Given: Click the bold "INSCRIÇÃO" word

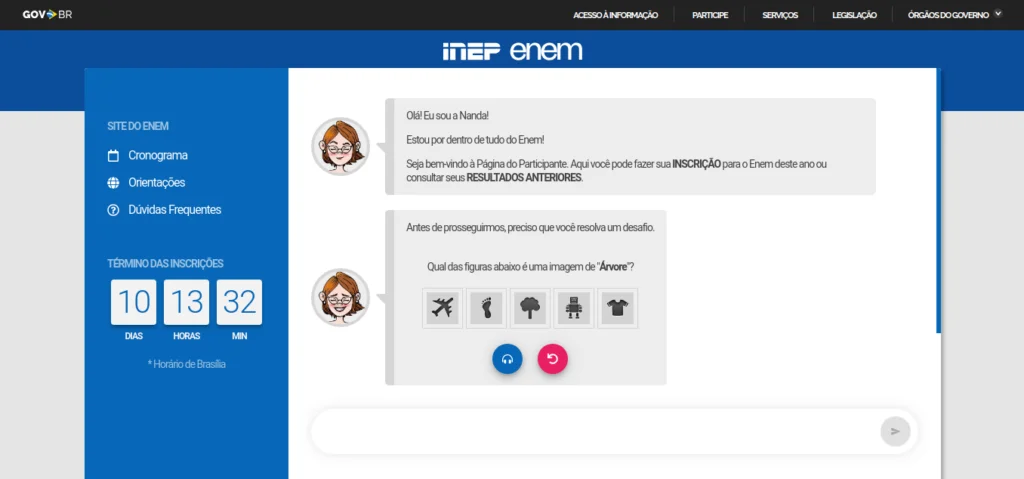Looking at the screenshot, I should tap(697, 165).
